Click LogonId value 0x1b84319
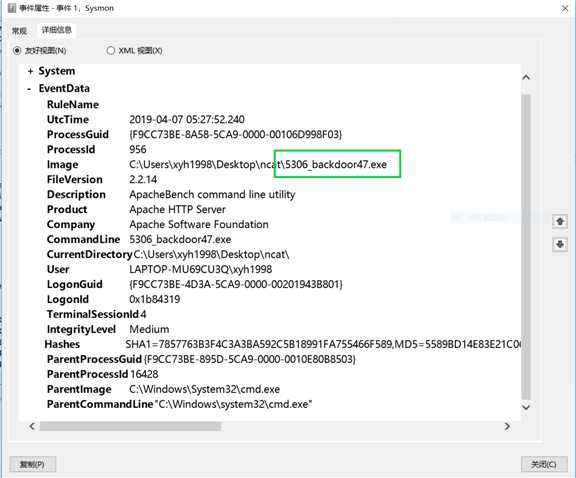Viewport: 576px width, 478px height. coord(155,299)
